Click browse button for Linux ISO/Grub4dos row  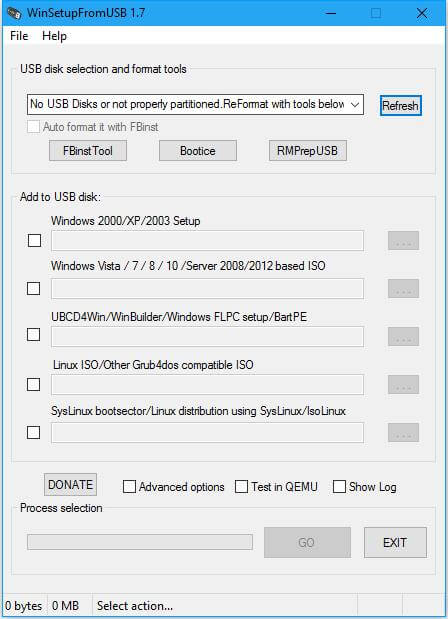click(403, 385)
